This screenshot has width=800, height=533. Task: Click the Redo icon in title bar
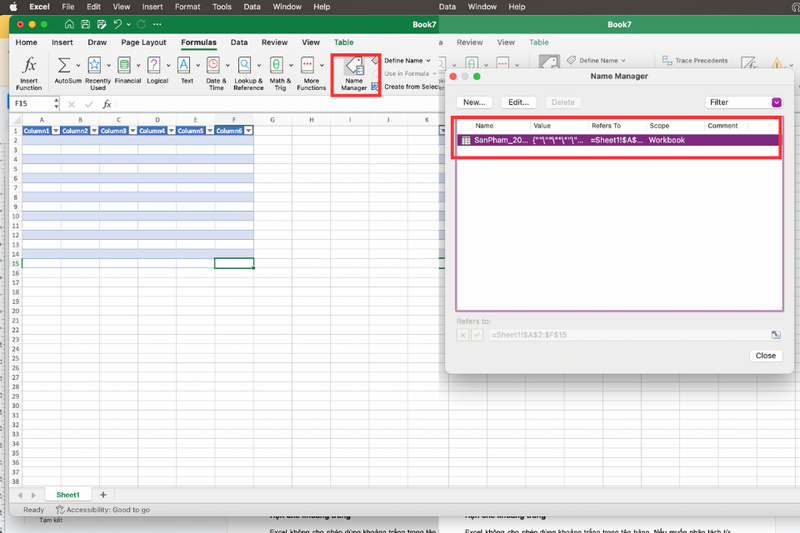(x=141, y=24)
